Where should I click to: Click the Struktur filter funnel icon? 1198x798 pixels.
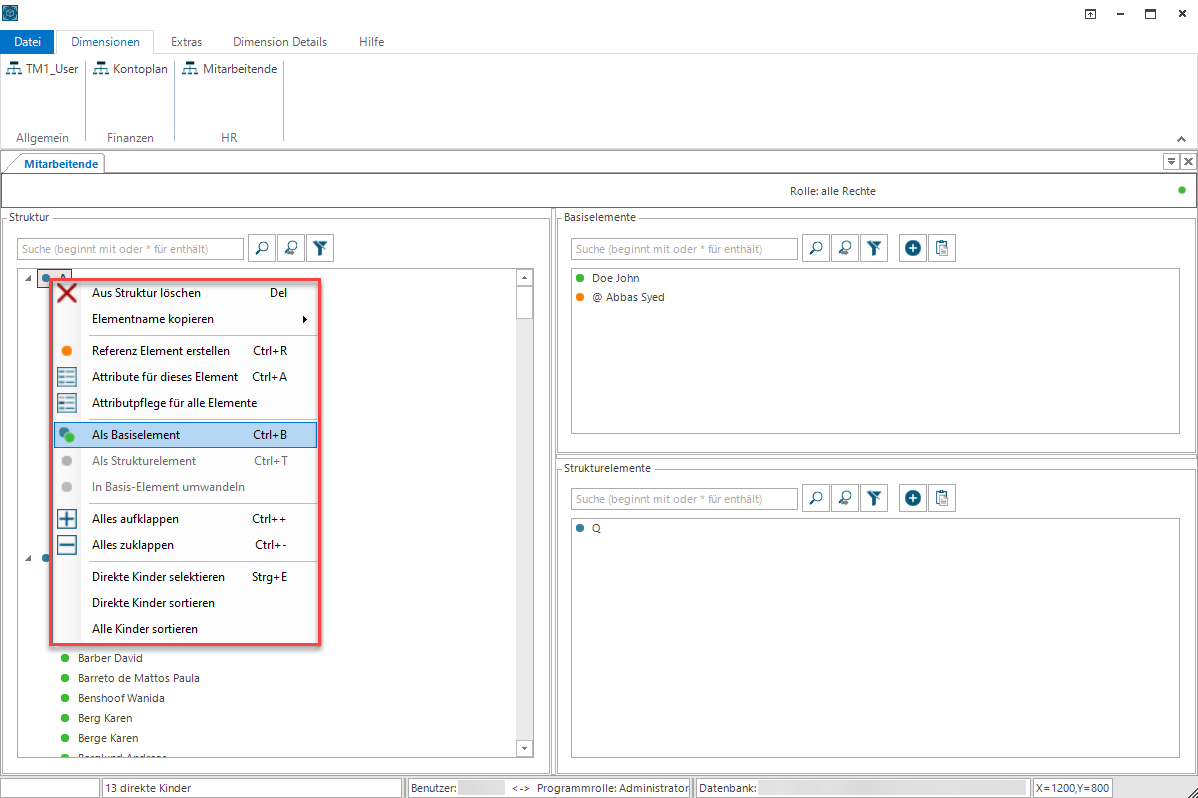[320, 248]
